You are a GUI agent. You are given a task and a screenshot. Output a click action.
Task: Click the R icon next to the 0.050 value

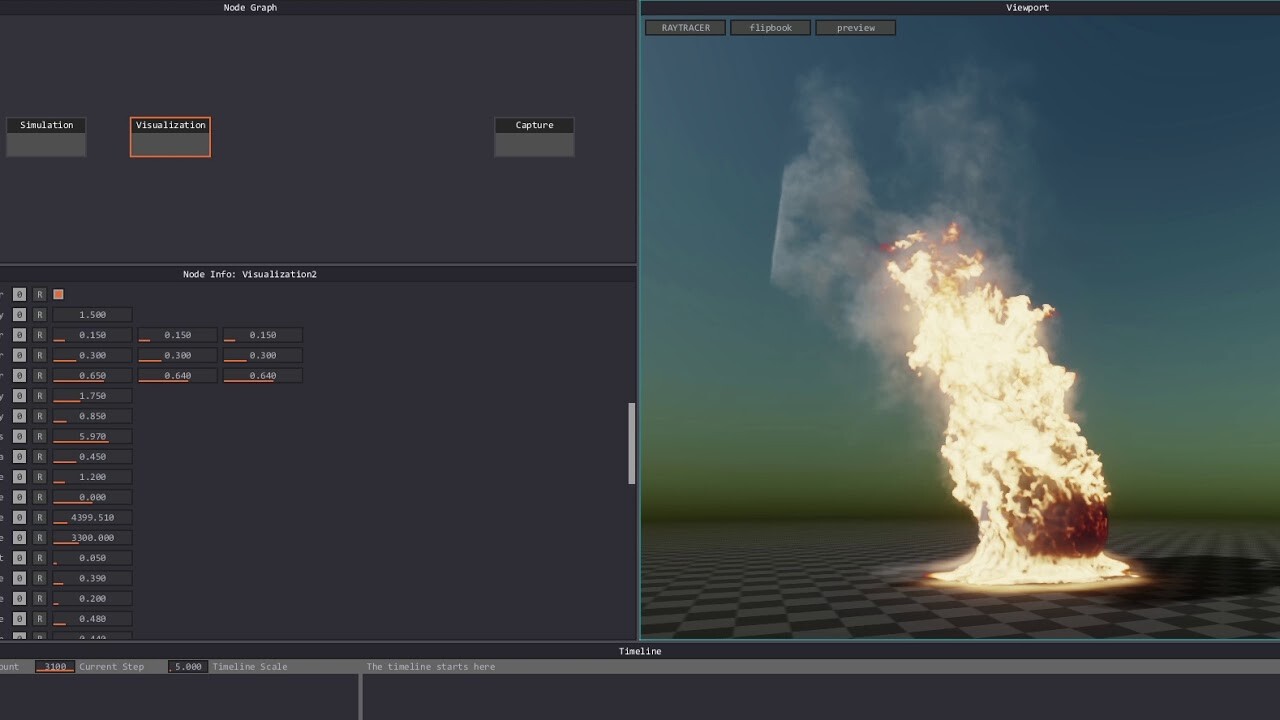click(x=39, y=557)
